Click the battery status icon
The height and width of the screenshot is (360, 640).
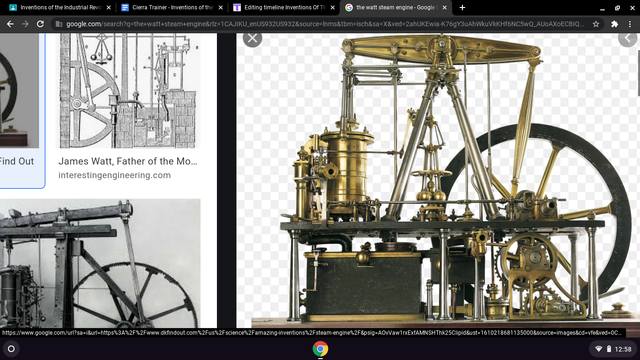pos(609,349)
